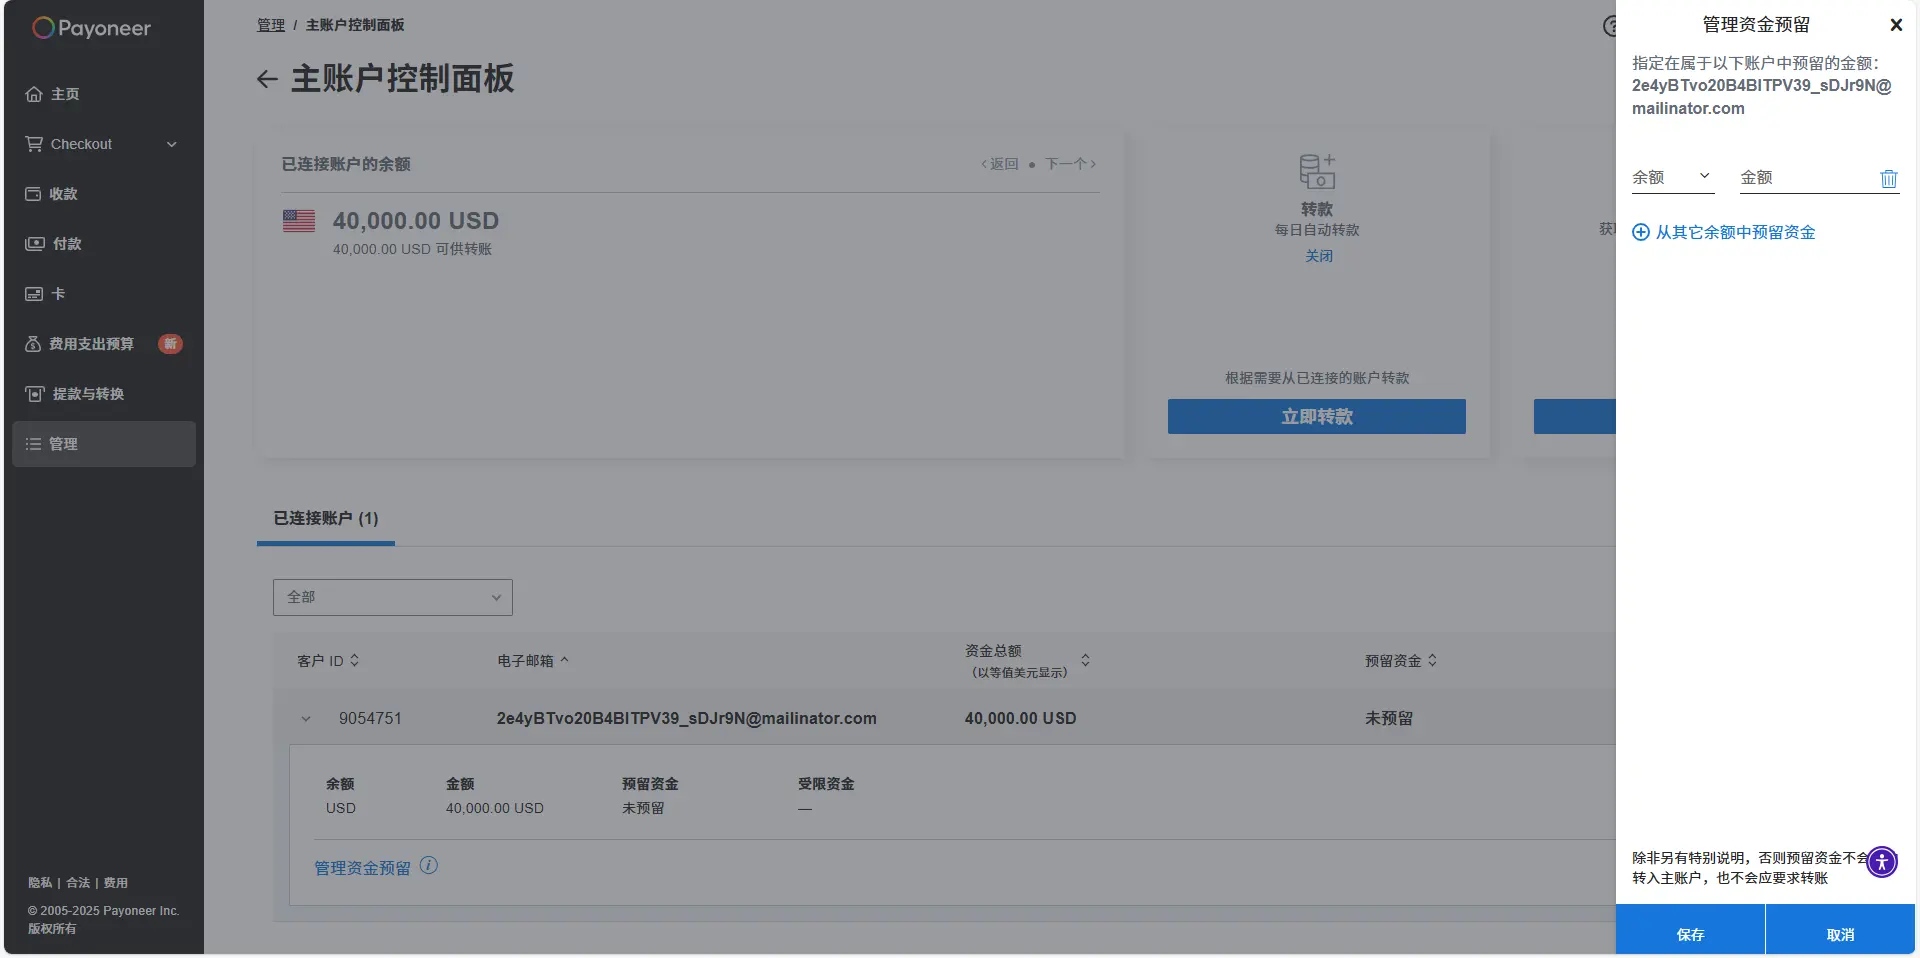Viewport: 1920px width, 958px height.
Task: Click the 40,000.00 USD balance amount
Action: point(416,221)
